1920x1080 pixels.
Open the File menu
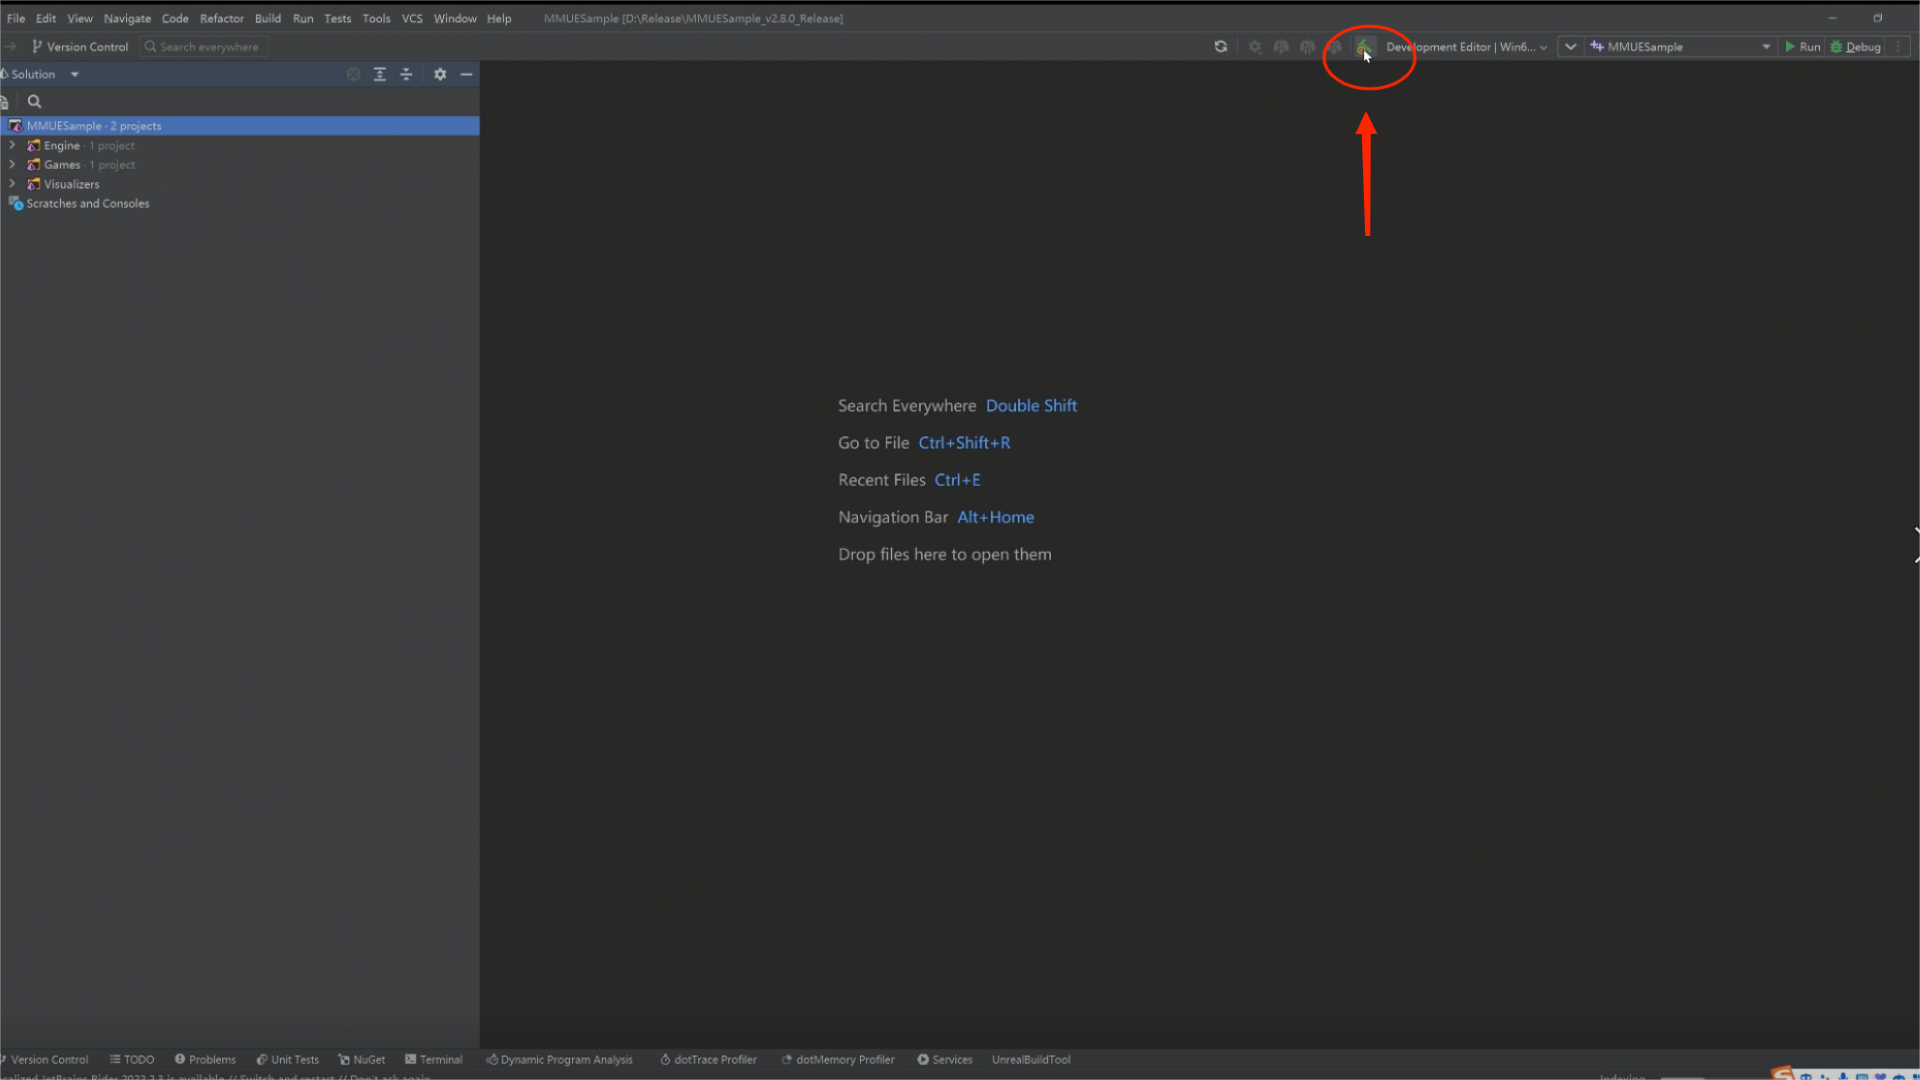pos(16,18)
